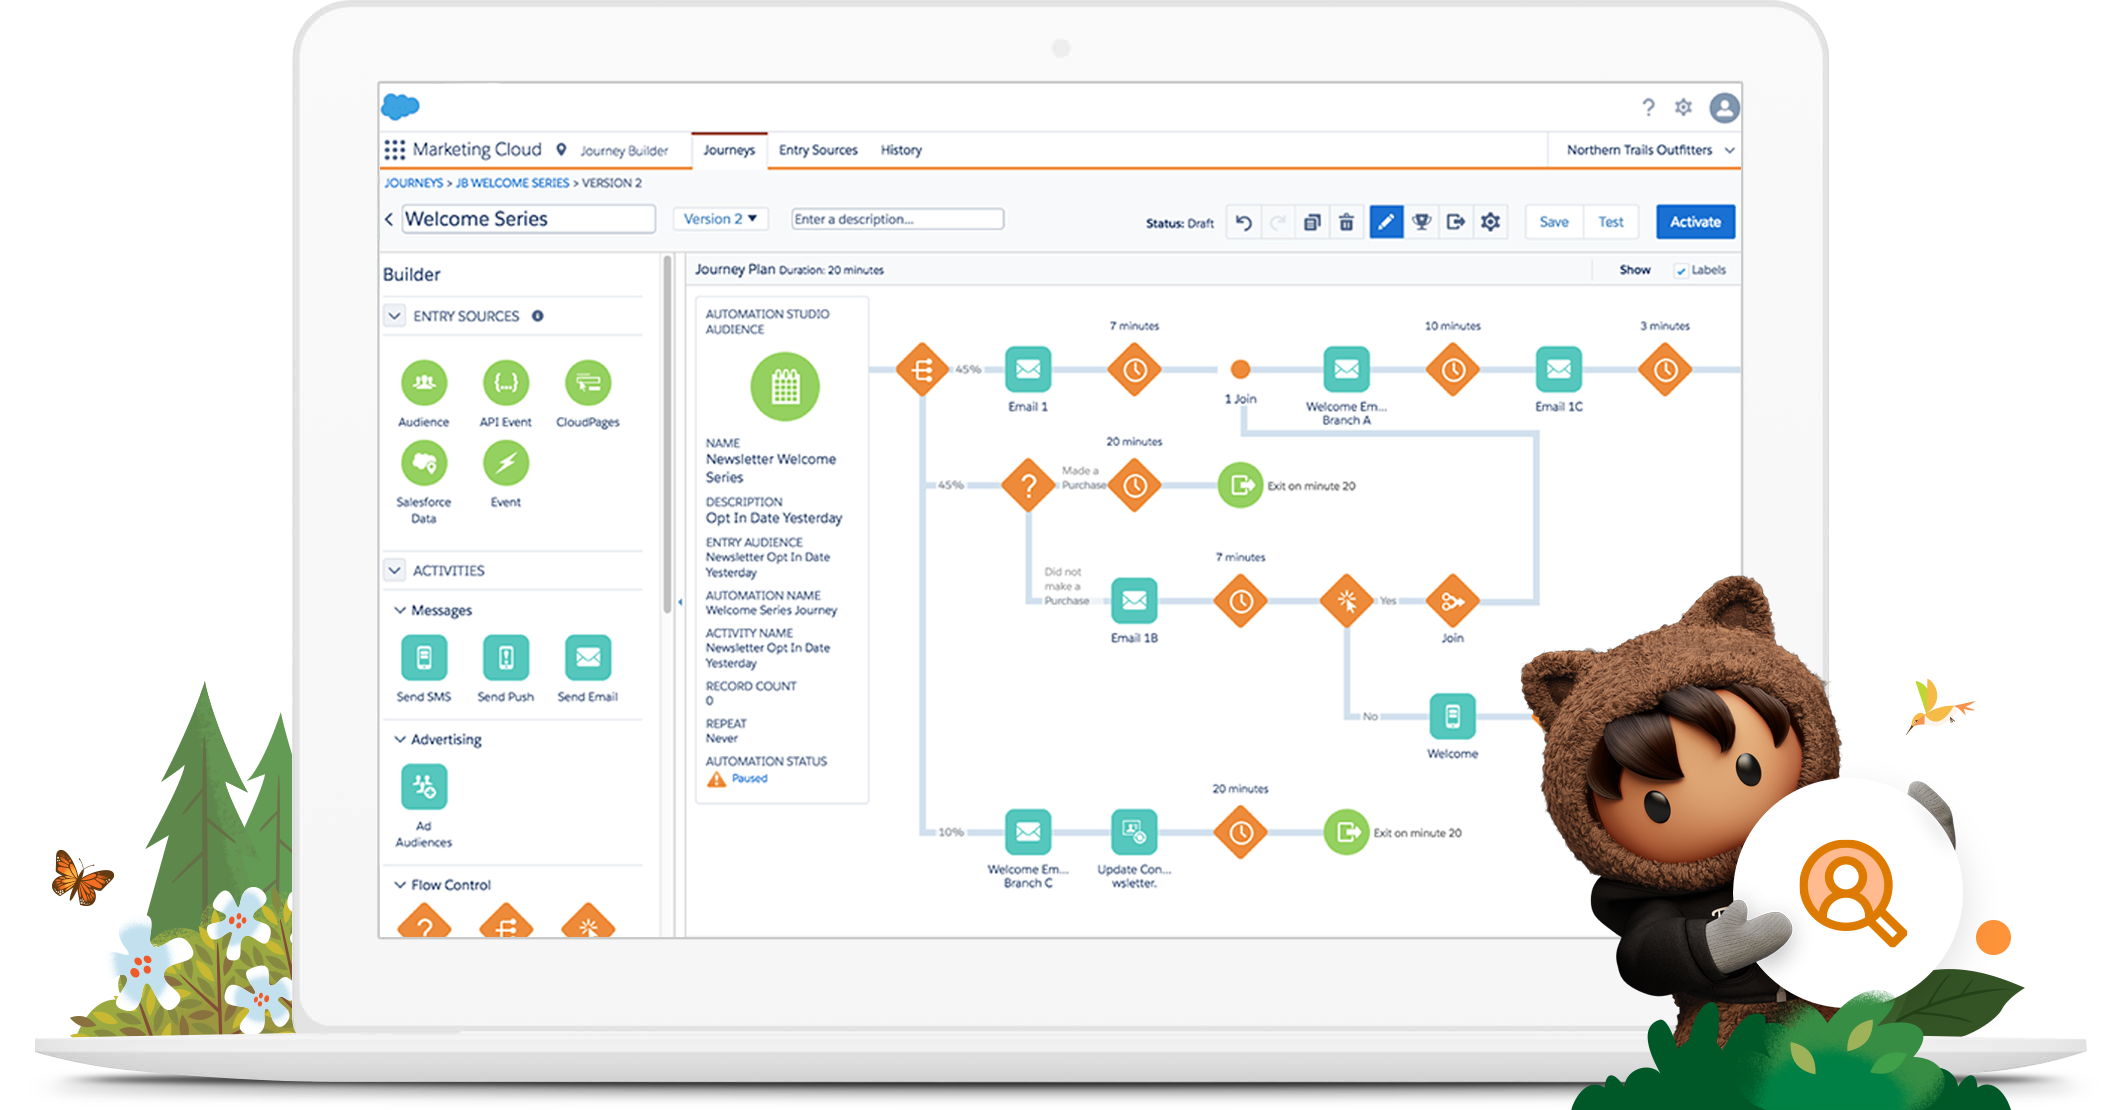Viewport: 2128px width, 1110px height.
Task: Open the Version 2 dropdown
Action: (x=720, y=219)
